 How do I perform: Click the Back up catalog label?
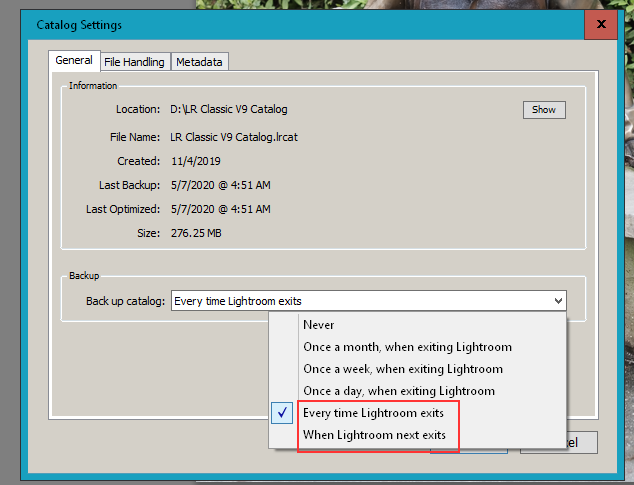point(125,301)
